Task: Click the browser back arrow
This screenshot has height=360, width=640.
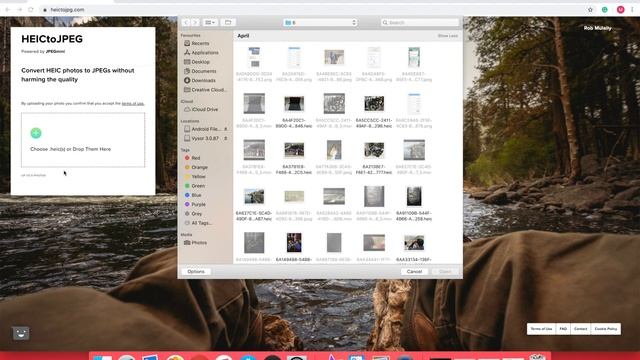Action: [8, 9]
